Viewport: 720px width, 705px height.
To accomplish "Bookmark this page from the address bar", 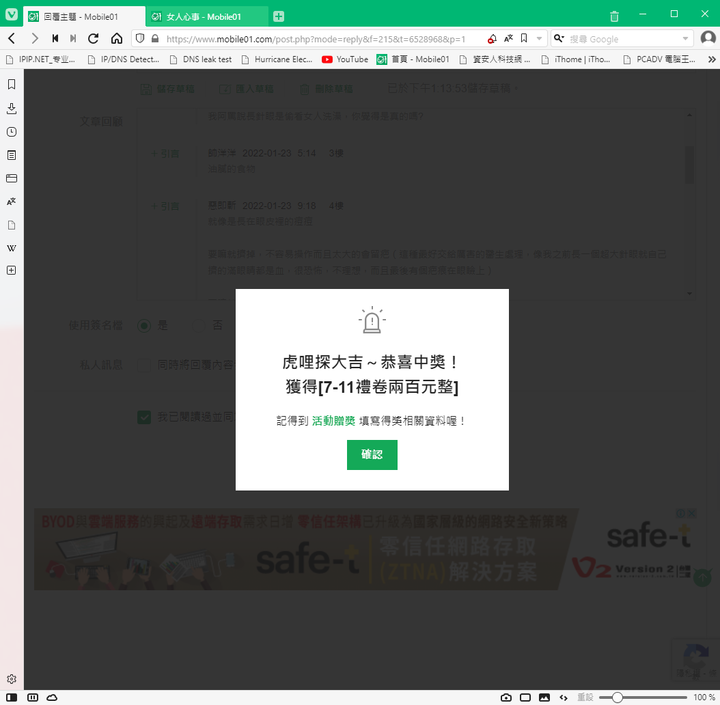I will pos(524,39).
